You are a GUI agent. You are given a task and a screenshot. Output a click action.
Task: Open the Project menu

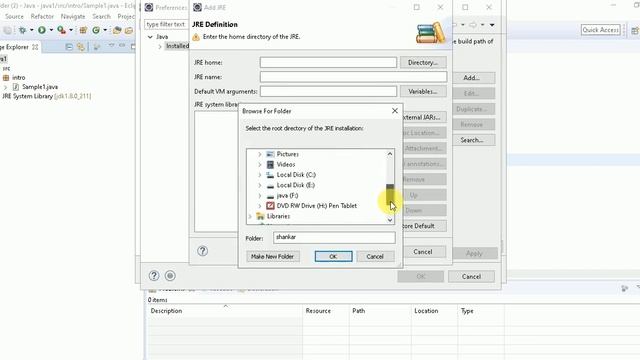point(126,16)
